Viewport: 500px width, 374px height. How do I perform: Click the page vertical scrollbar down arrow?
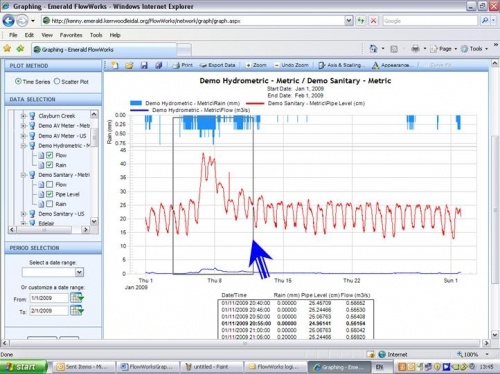[495, 335]
